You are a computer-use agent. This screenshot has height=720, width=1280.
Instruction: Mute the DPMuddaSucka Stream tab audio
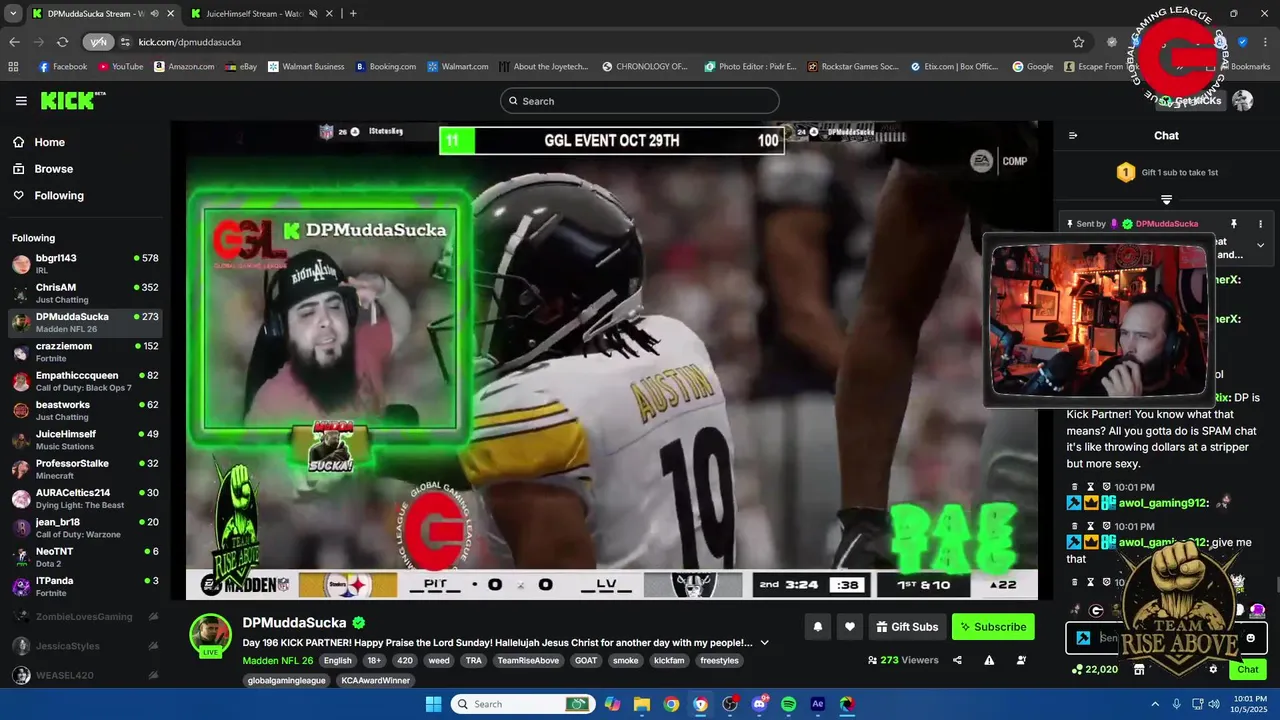click(154, 14)
